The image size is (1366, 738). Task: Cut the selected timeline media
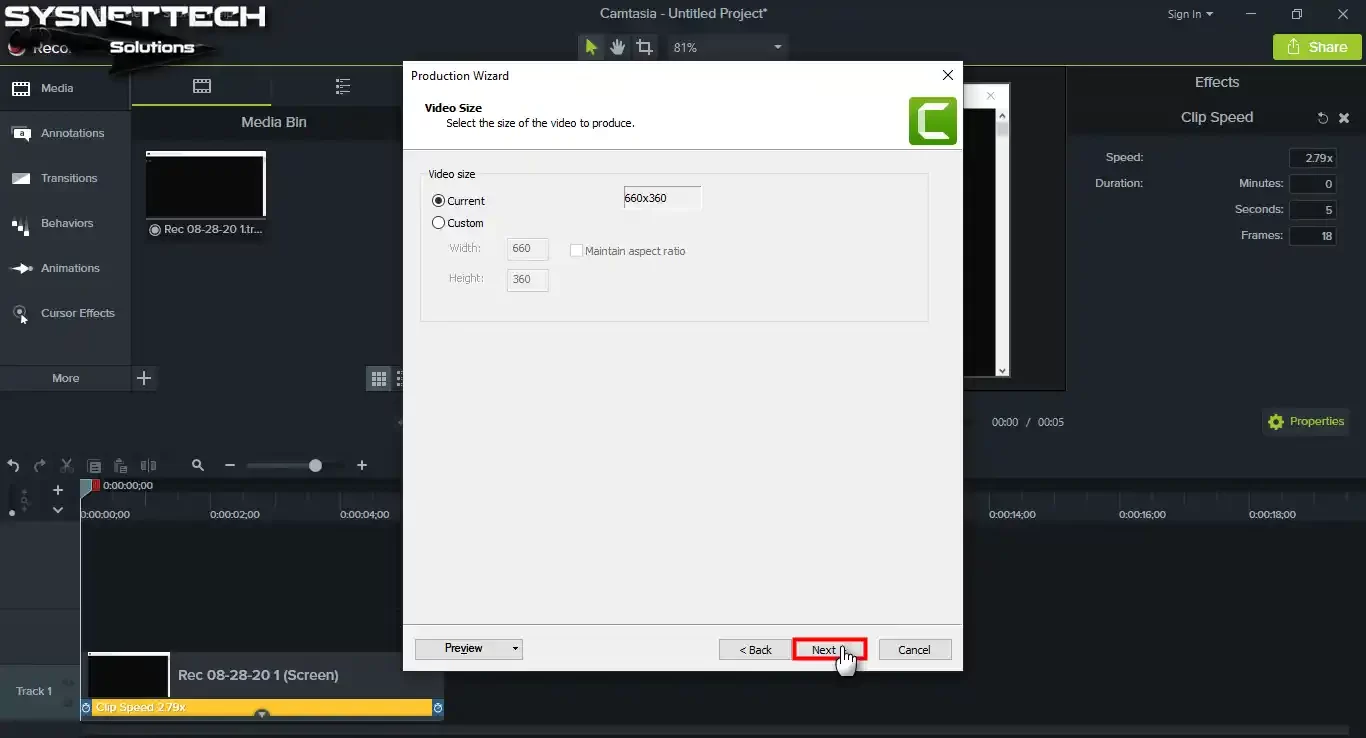coord(67,465)
